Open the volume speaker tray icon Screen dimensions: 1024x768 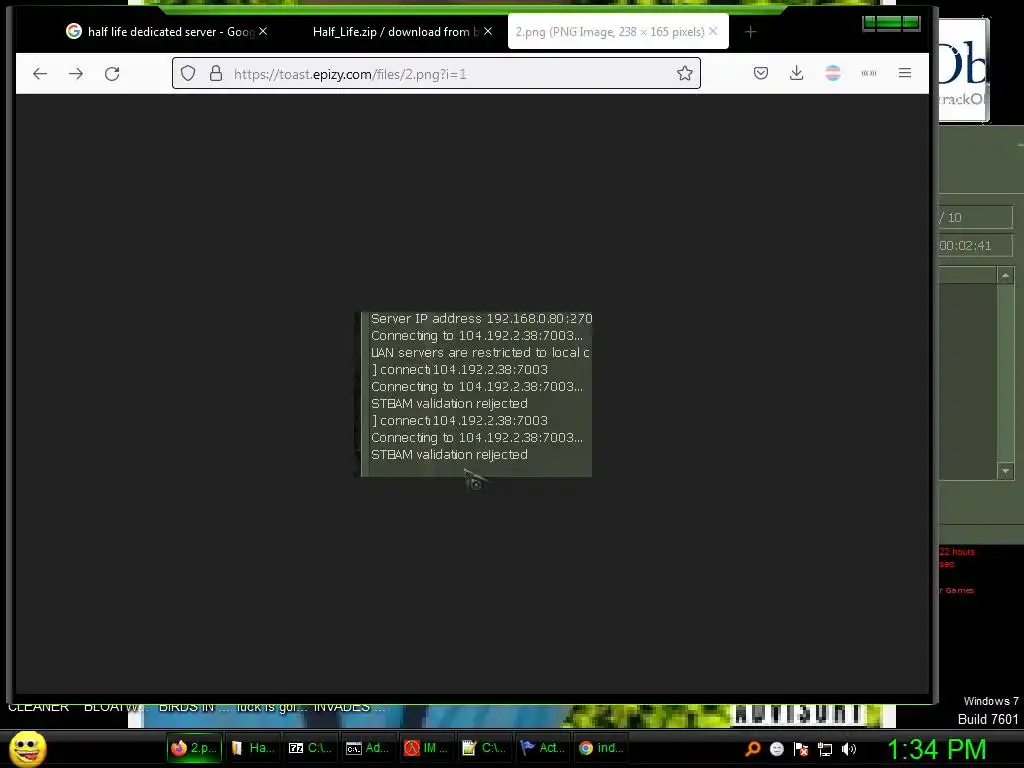pyautogui.click(x=849, y=749)
